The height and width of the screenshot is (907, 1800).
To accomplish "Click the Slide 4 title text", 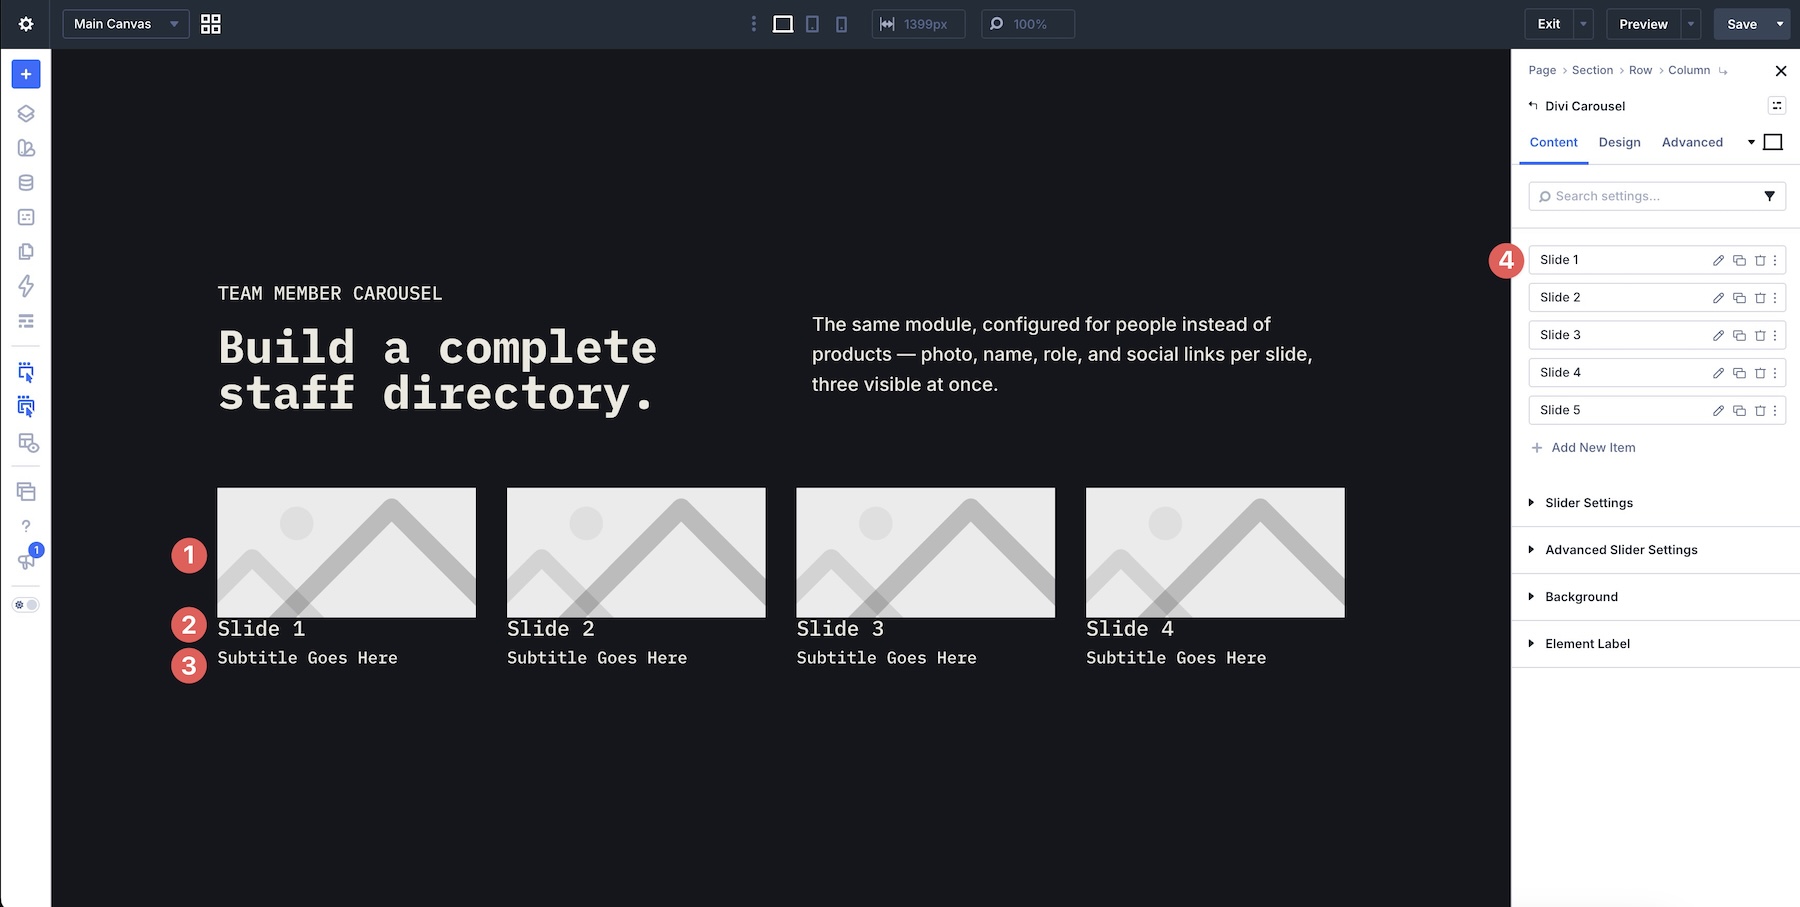I will [1130, 629].
